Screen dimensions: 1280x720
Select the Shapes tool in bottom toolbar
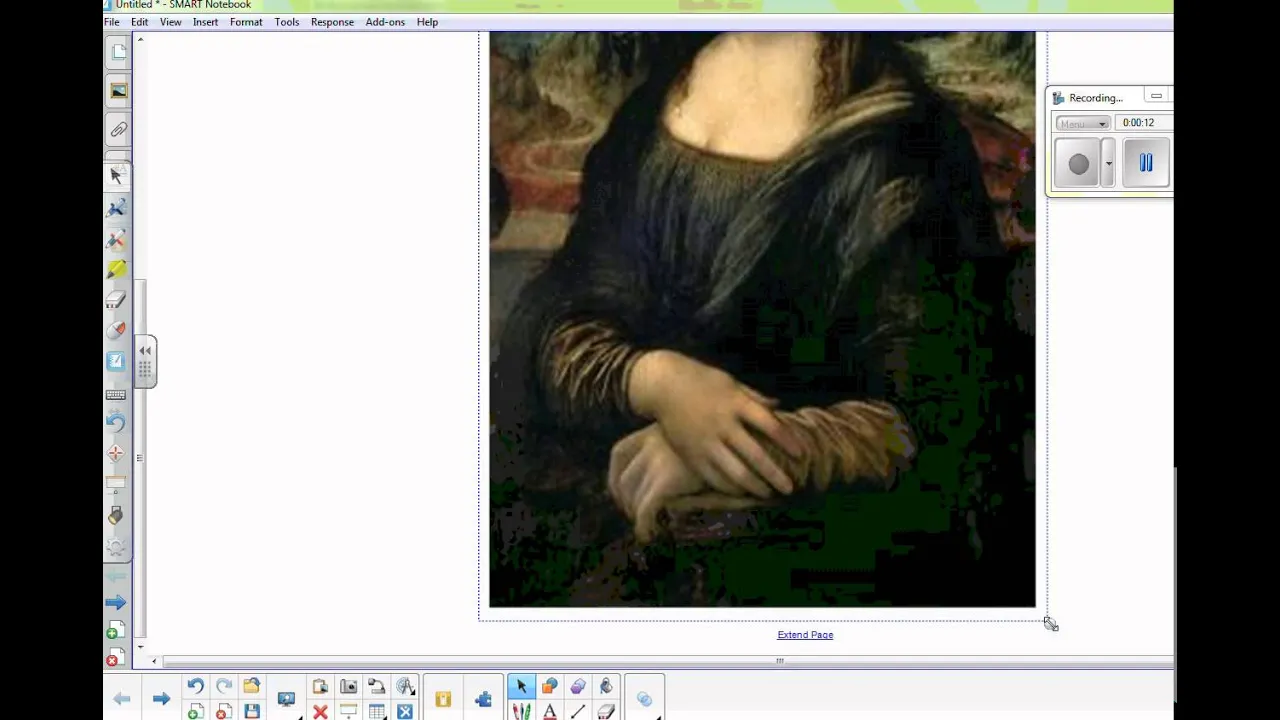click(x=549, y=686)
